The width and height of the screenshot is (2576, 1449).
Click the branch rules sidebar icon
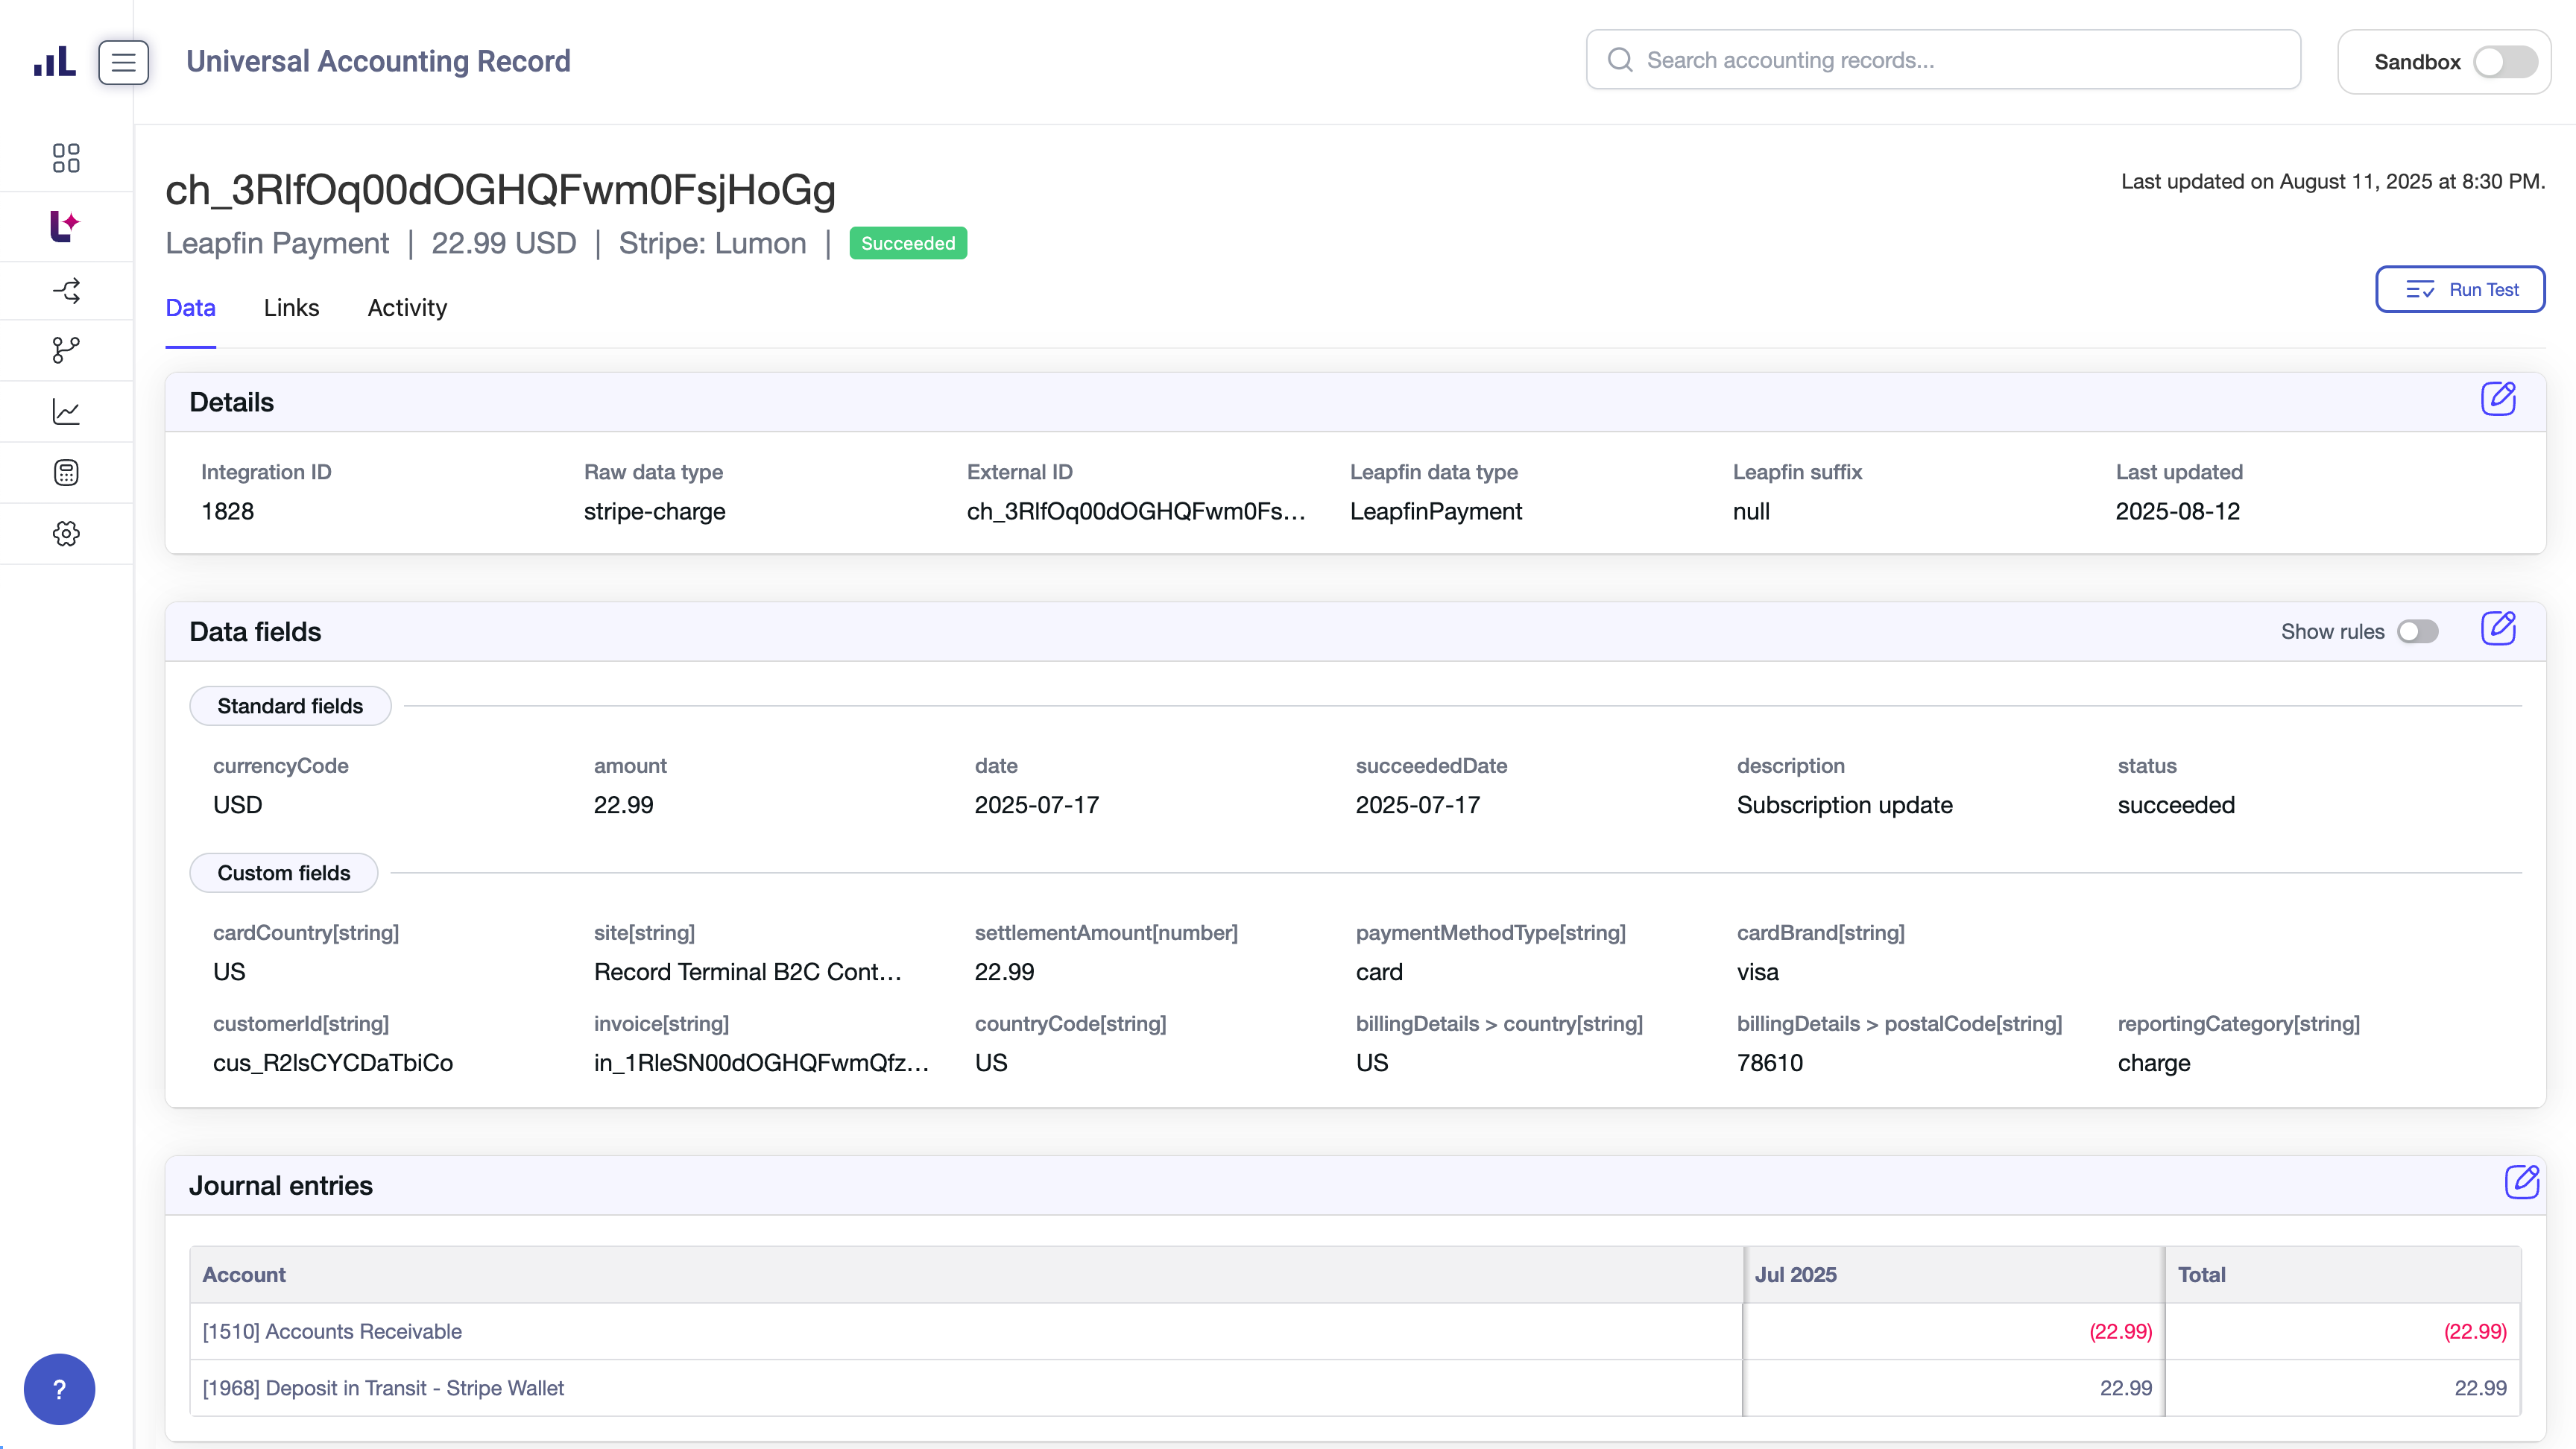pyautogui.click(x=66, y=350)
